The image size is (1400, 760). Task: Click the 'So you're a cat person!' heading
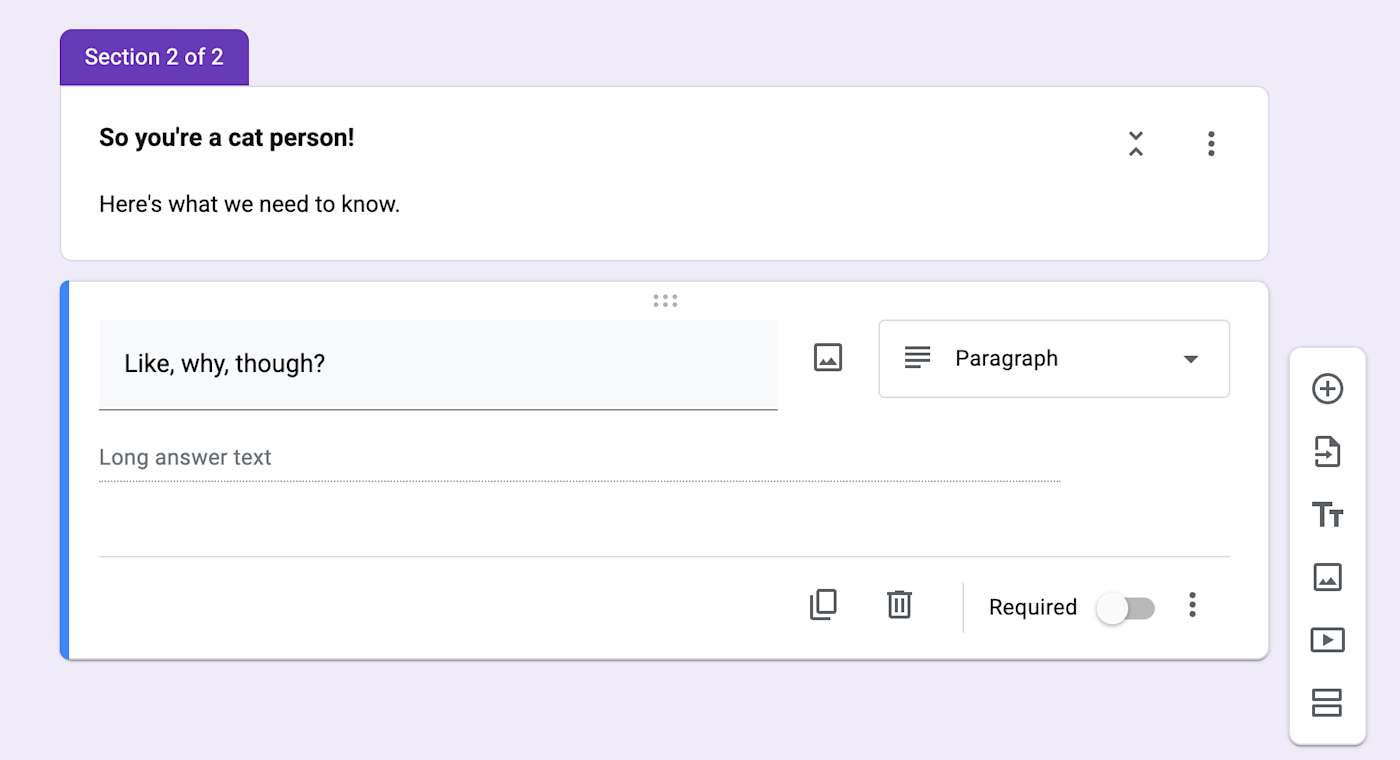pos(227,138)
